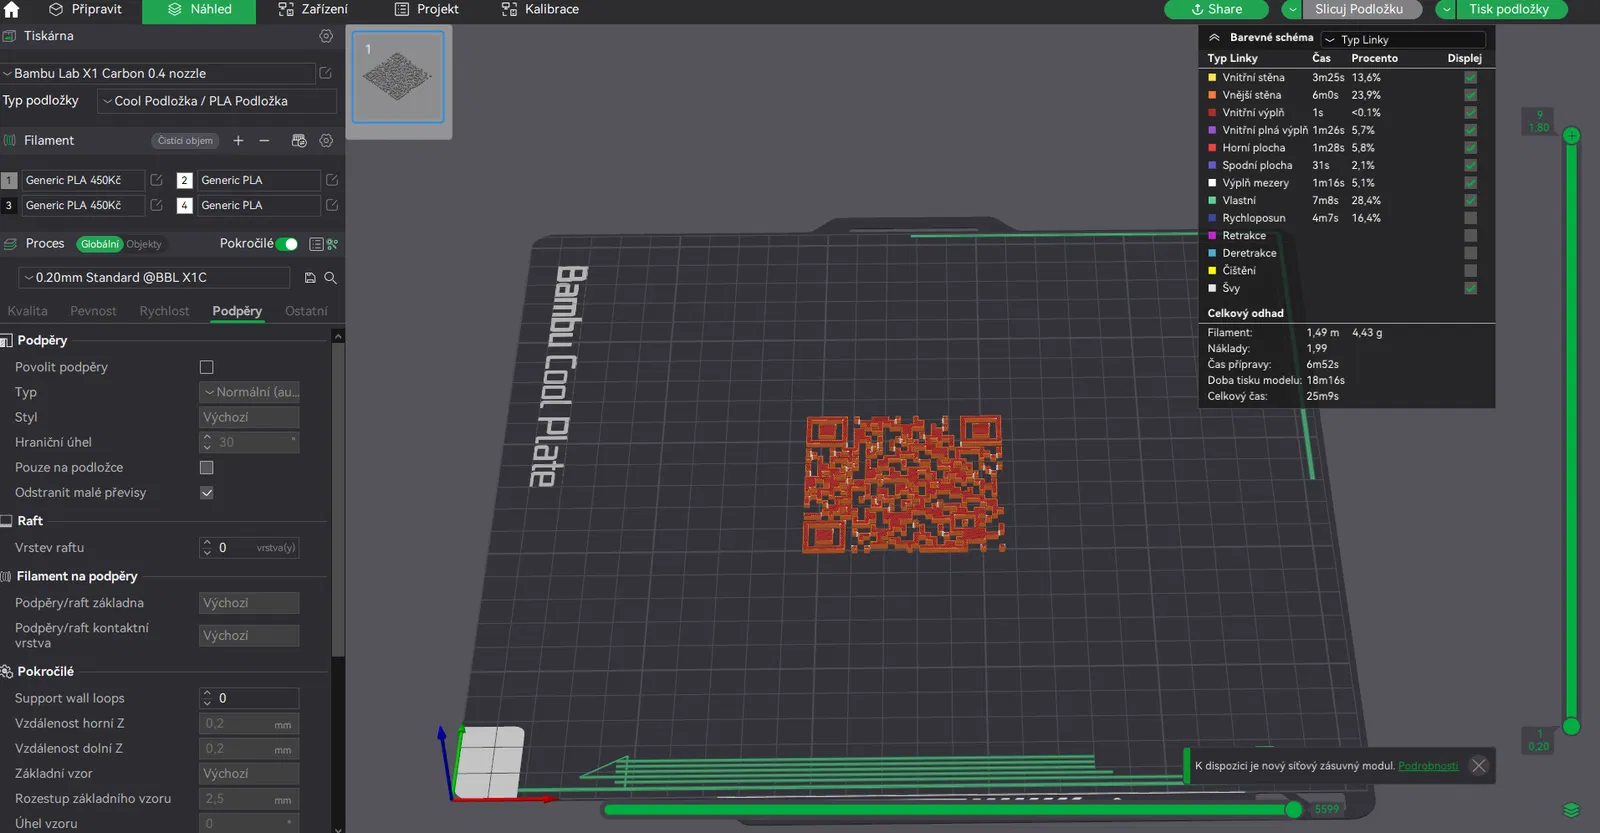Add a new filament slot
This screenshot has width=1600, height=833.
238,141
